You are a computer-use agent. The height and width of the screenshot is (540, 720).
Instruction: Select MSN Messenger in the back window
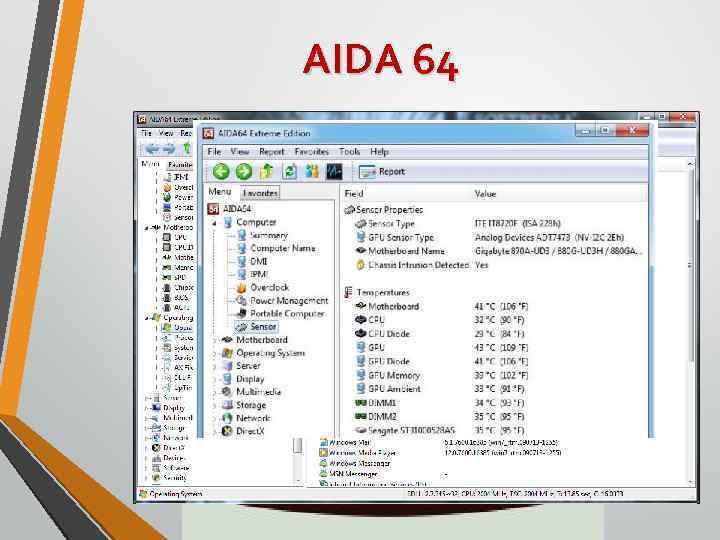click(349, 473)
